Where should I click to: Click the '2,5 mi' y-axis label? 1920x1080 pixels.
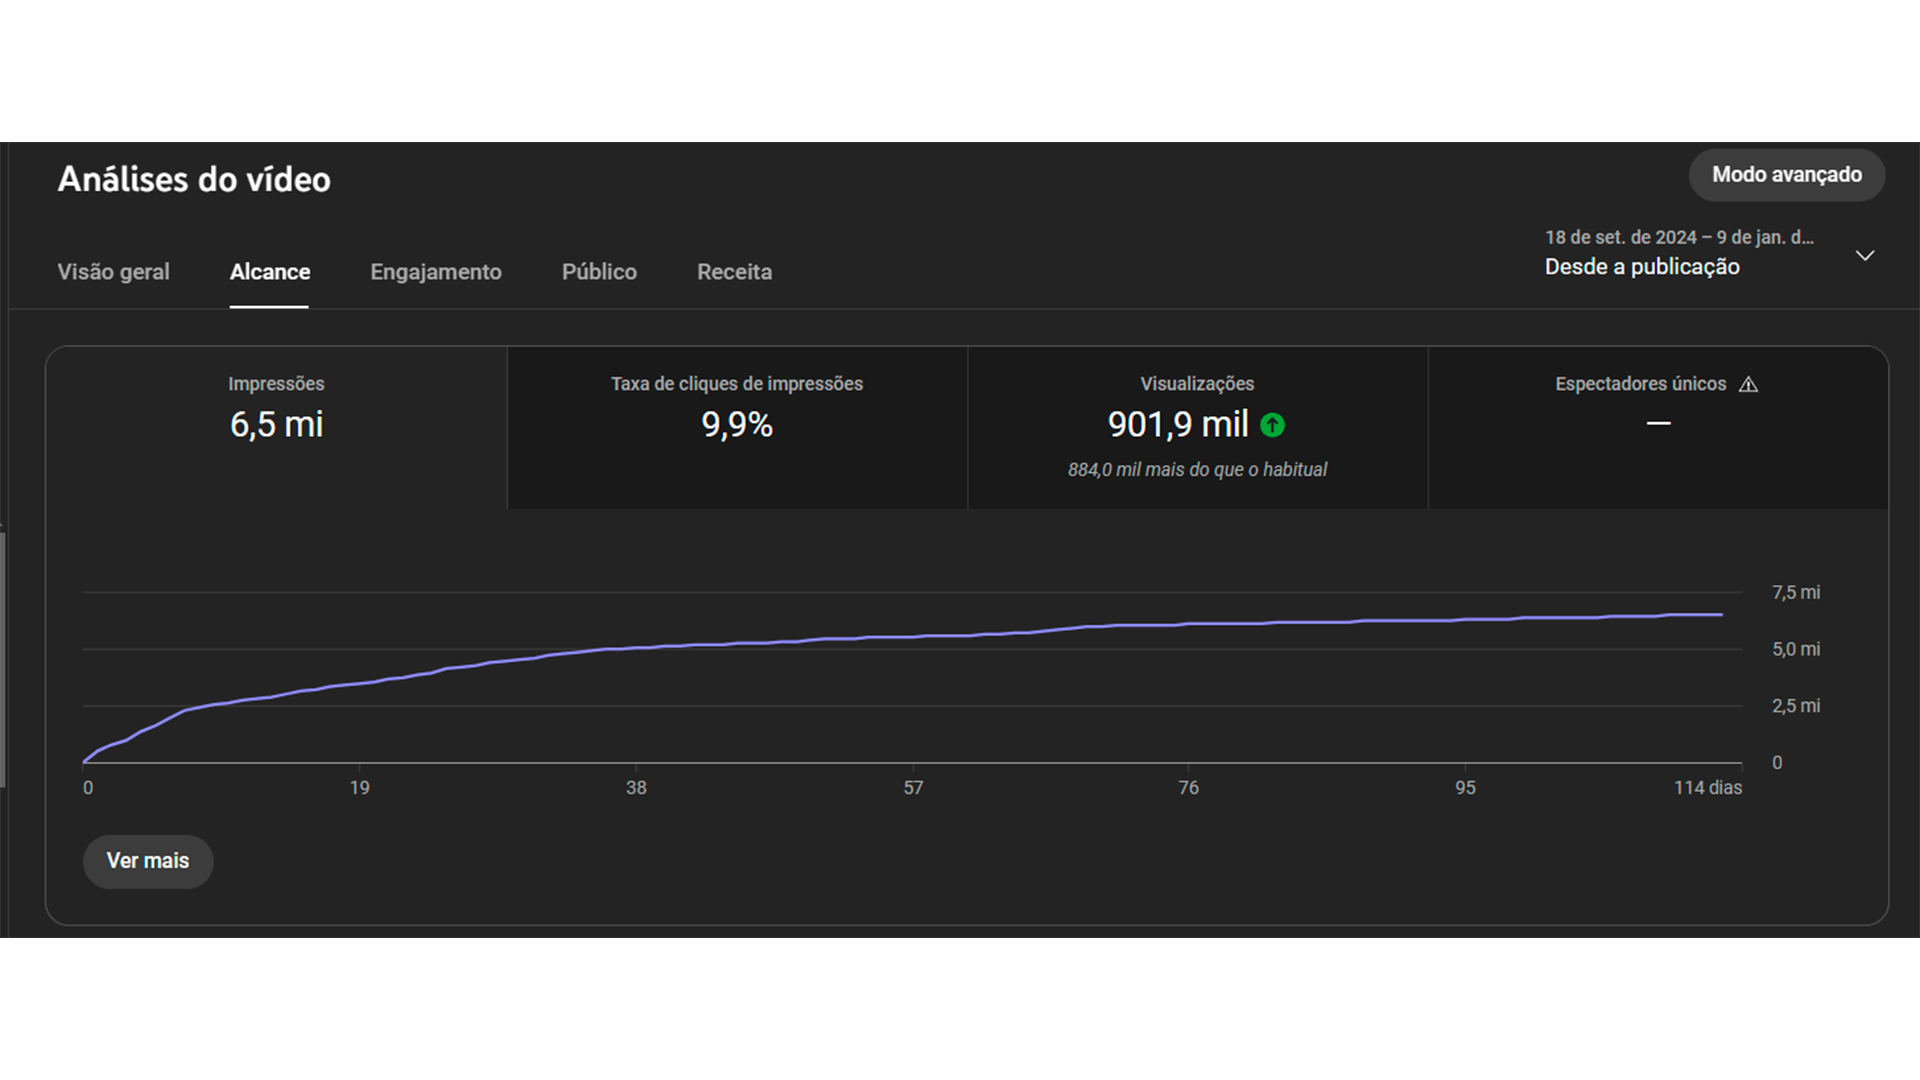1796,706
